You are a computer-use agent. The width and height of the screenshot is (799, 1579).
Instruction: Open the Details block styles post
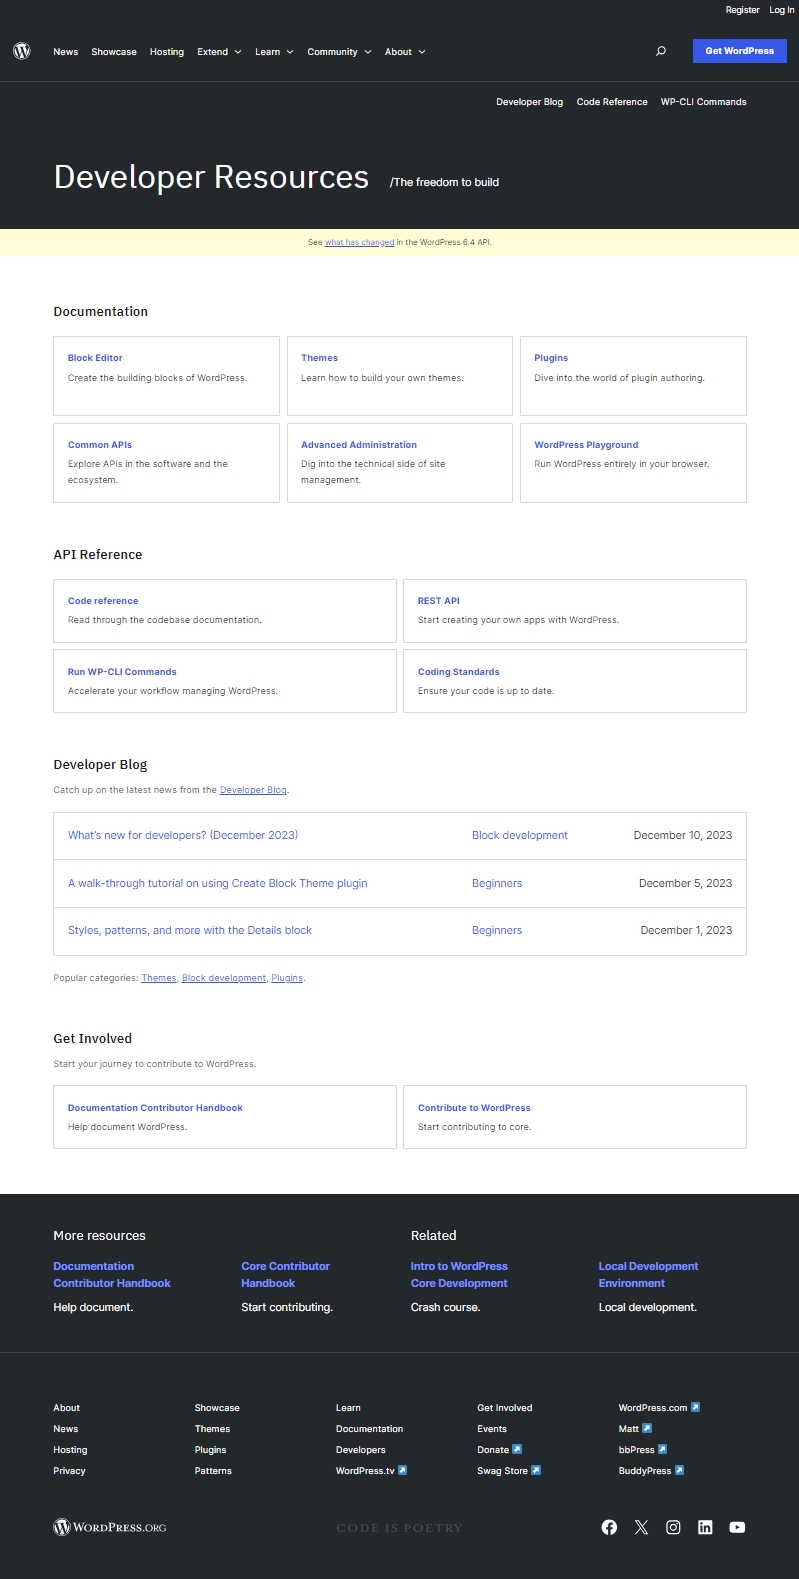[x=190, y=930]
